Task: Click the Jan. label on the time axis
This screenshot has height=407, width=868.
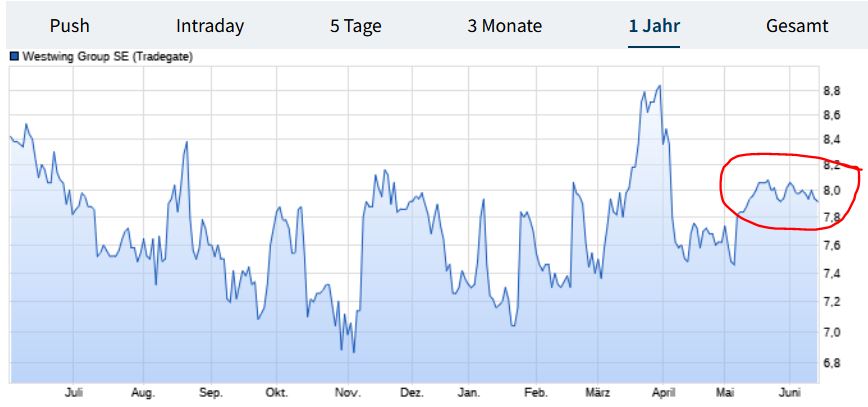Action: (x=468, y=394)
